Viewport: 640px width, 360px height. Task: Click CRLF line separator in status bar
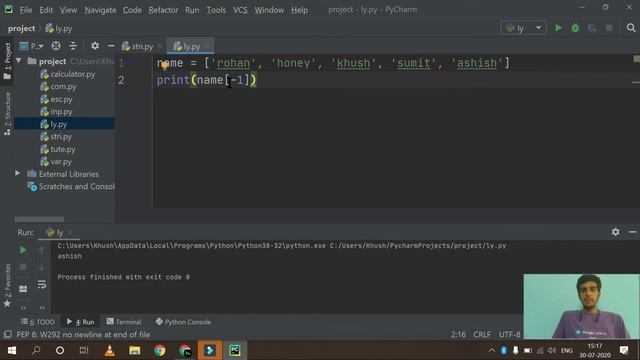[482, 334]
